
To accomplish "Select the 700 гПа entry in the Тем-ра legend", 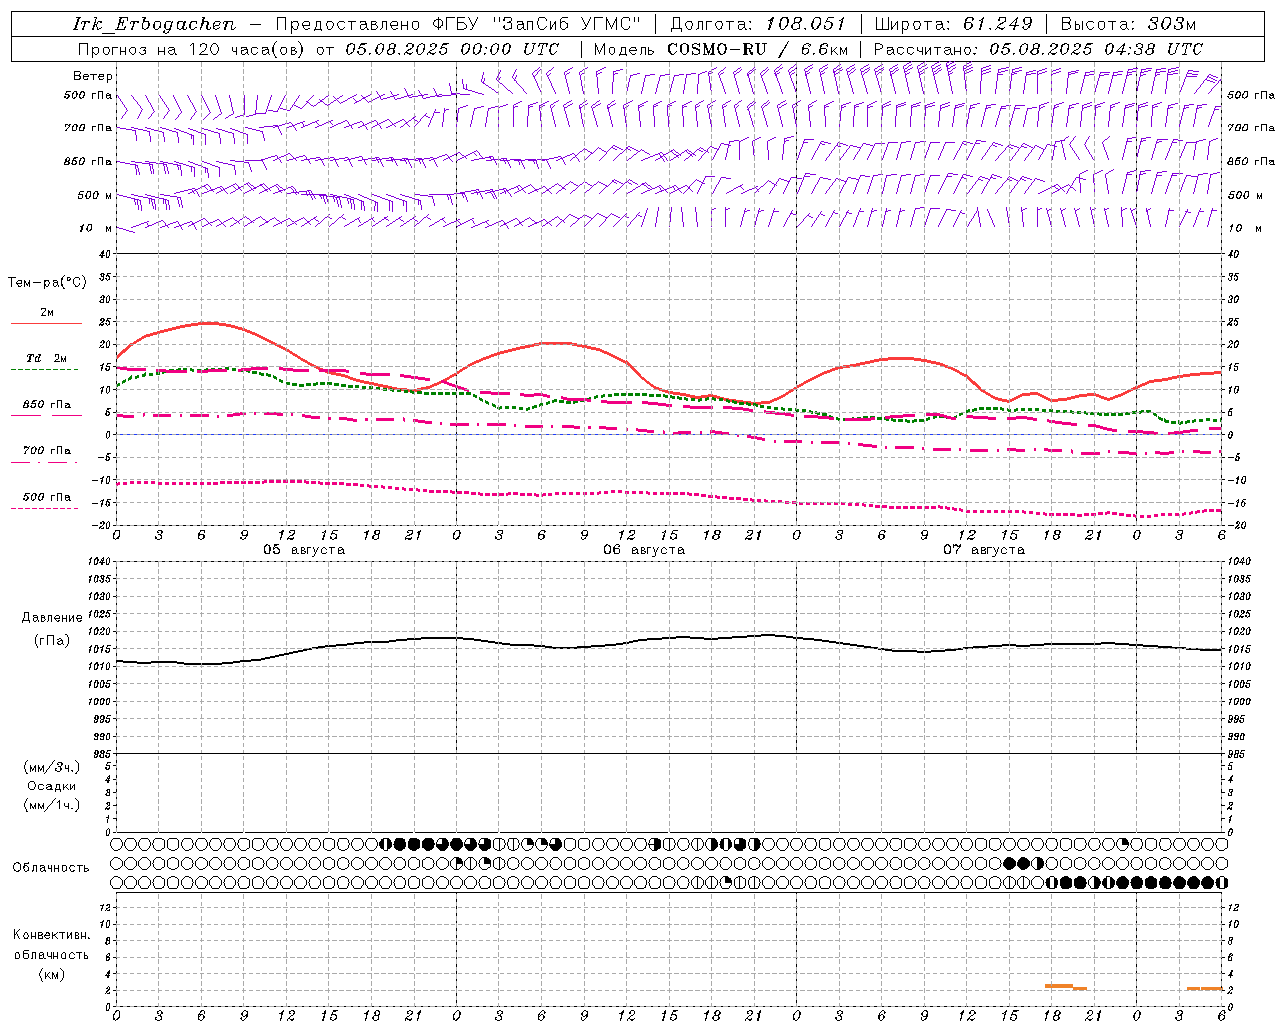I will pyautogui.click(x=47, y=450).
